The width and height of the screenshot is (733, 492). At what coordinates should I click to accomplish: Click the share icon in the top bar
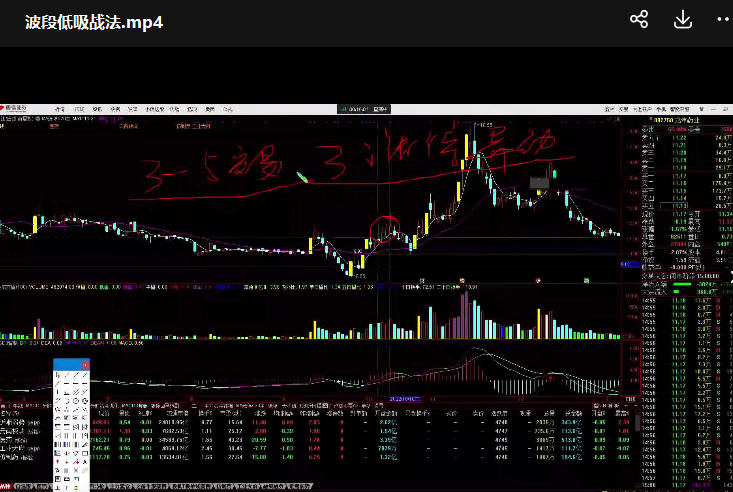[639, 20]
